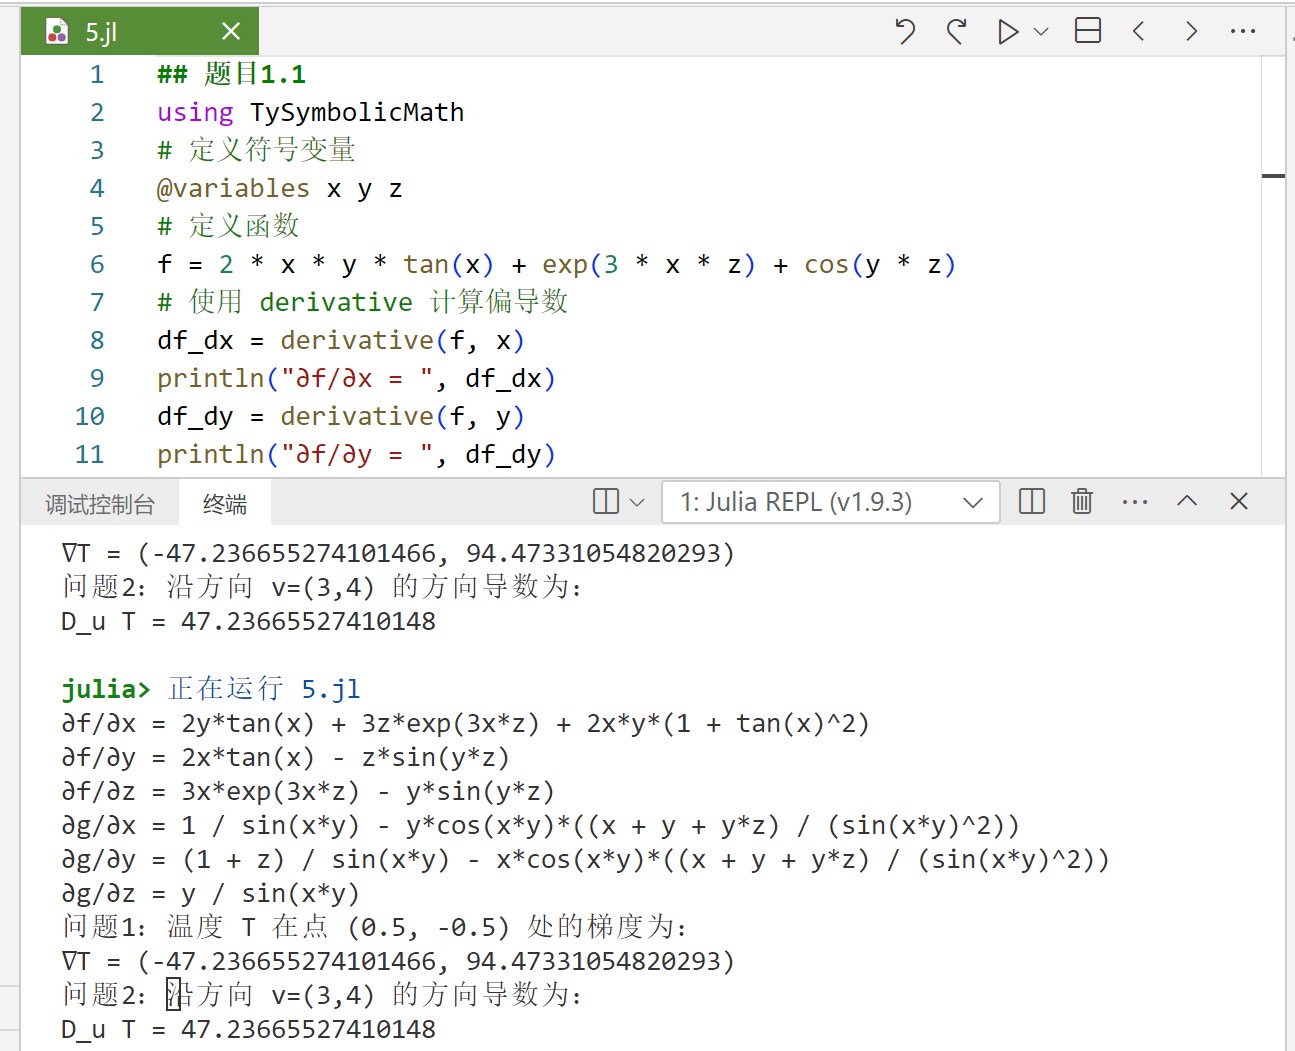Switch to 调试控制台 panel tab

pos(100,504)
